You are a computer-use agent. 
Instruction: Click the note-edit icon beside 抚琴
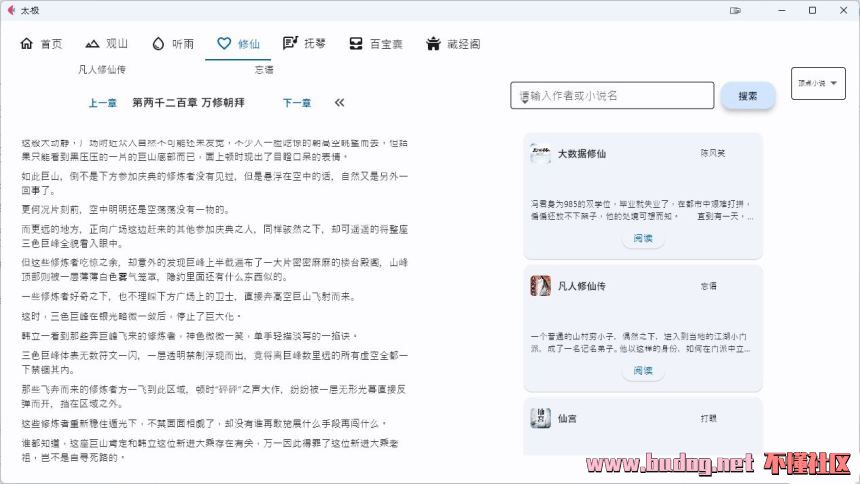click(290, 43)
